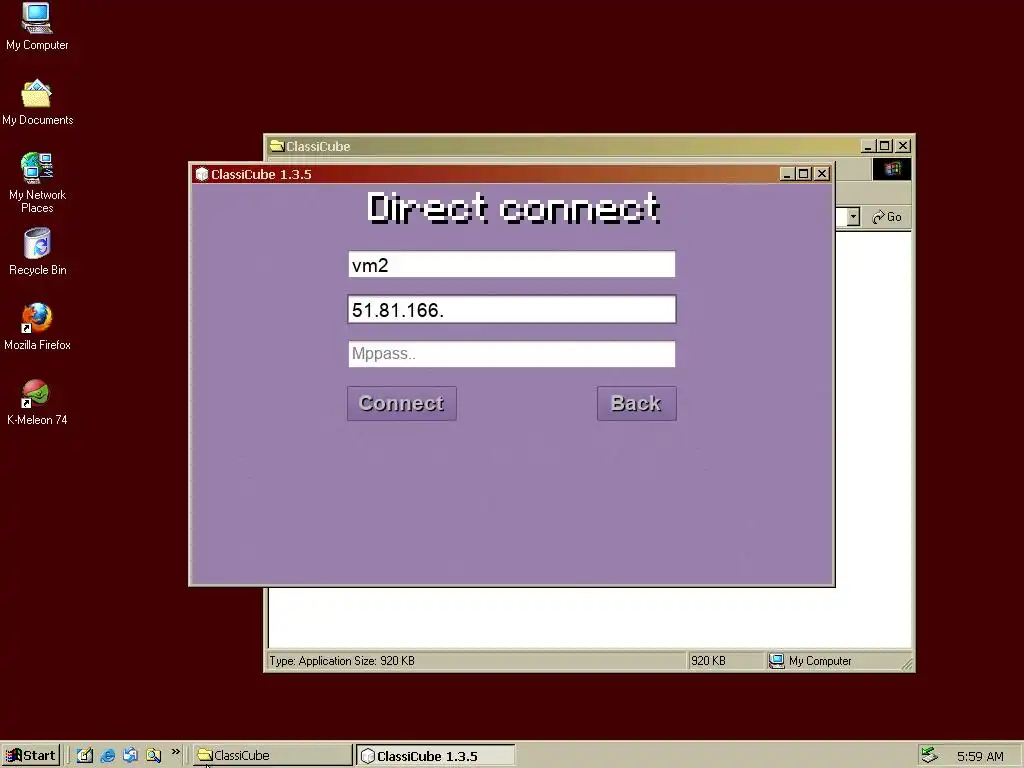Click the IP address field with 51.81.166.
Viewport: 1024px width, 768px height.
[511, 310]
